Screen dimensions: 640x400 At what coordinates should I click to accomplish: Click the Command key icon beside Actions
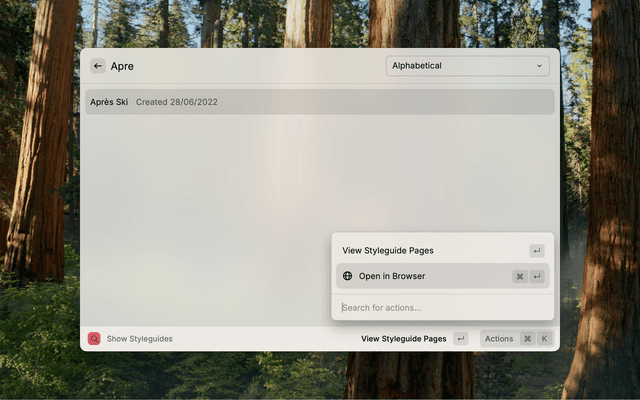coord(528,339)
